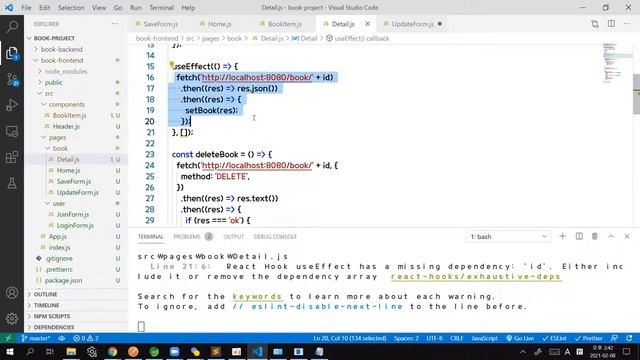Click the master branch indicator

(x=36, y=338)
